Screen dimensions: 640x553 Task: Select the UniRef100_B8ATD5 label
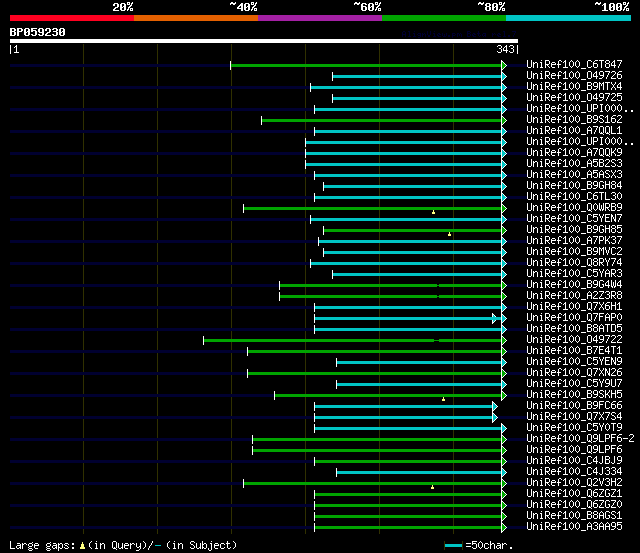(x=574, y=329)
